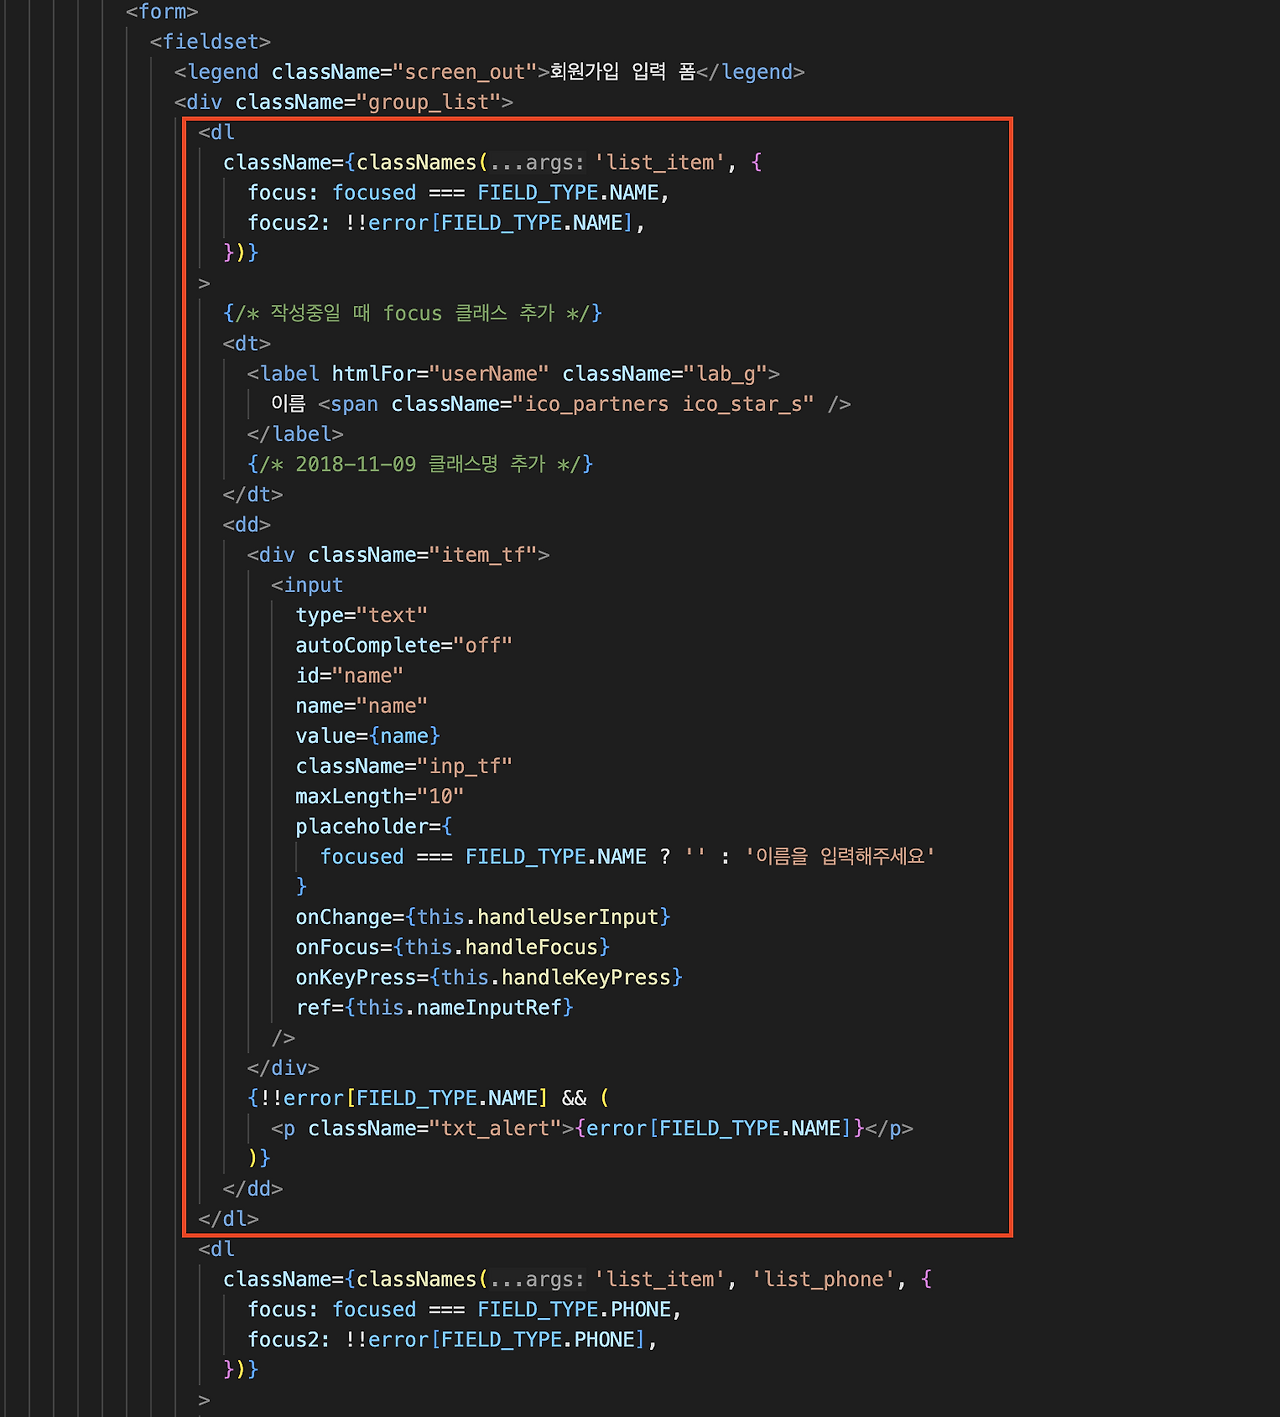Screen dimensions: 1280x1417
Task: Click the ico_star_s span className
Action: [602, 404]
